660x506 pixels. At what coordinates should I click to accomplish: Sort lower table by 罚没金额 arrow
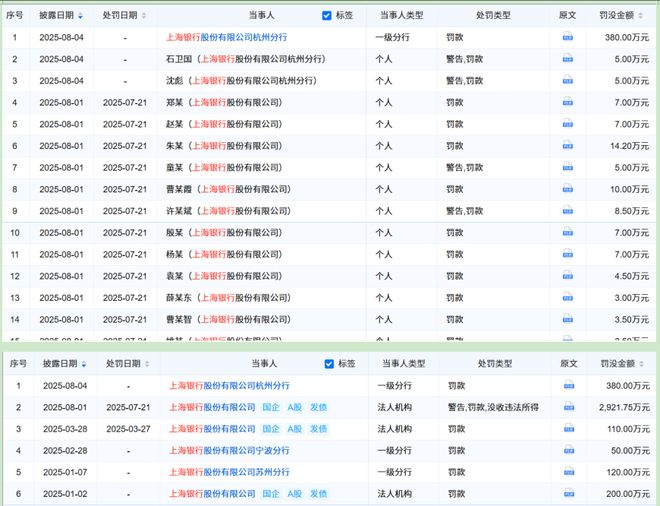(647, 363)
